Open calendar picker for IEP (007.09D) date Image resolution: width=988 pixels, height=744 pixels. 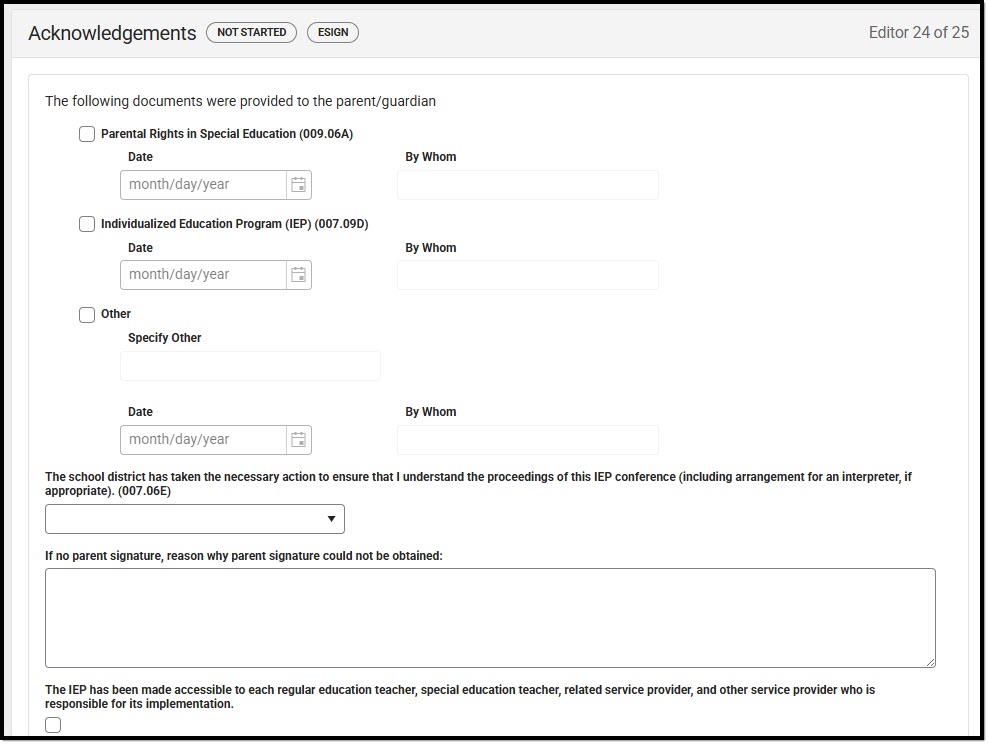(x=299, y=275)
